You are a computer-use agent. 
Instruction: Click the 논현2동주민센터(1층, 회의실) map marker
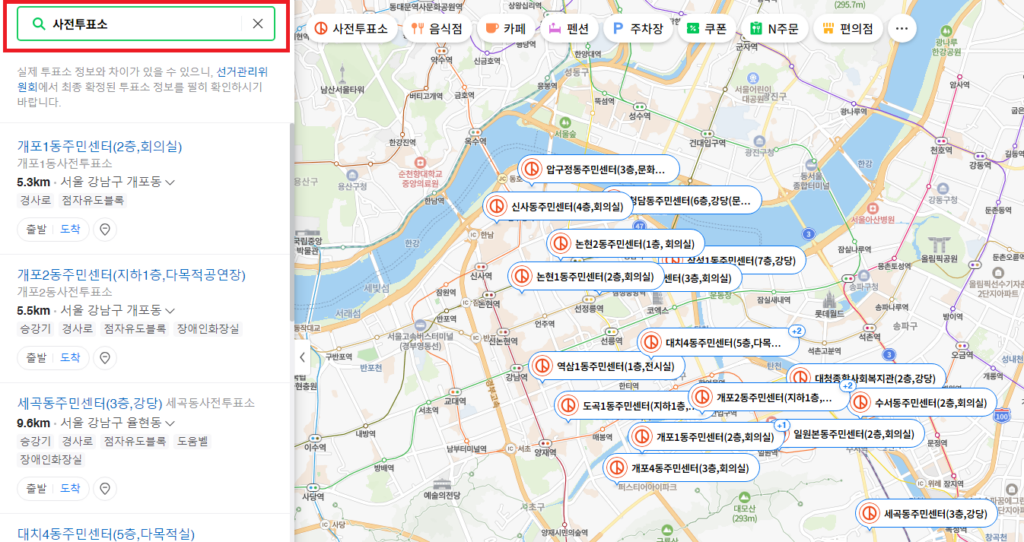[x=626, y=244]
